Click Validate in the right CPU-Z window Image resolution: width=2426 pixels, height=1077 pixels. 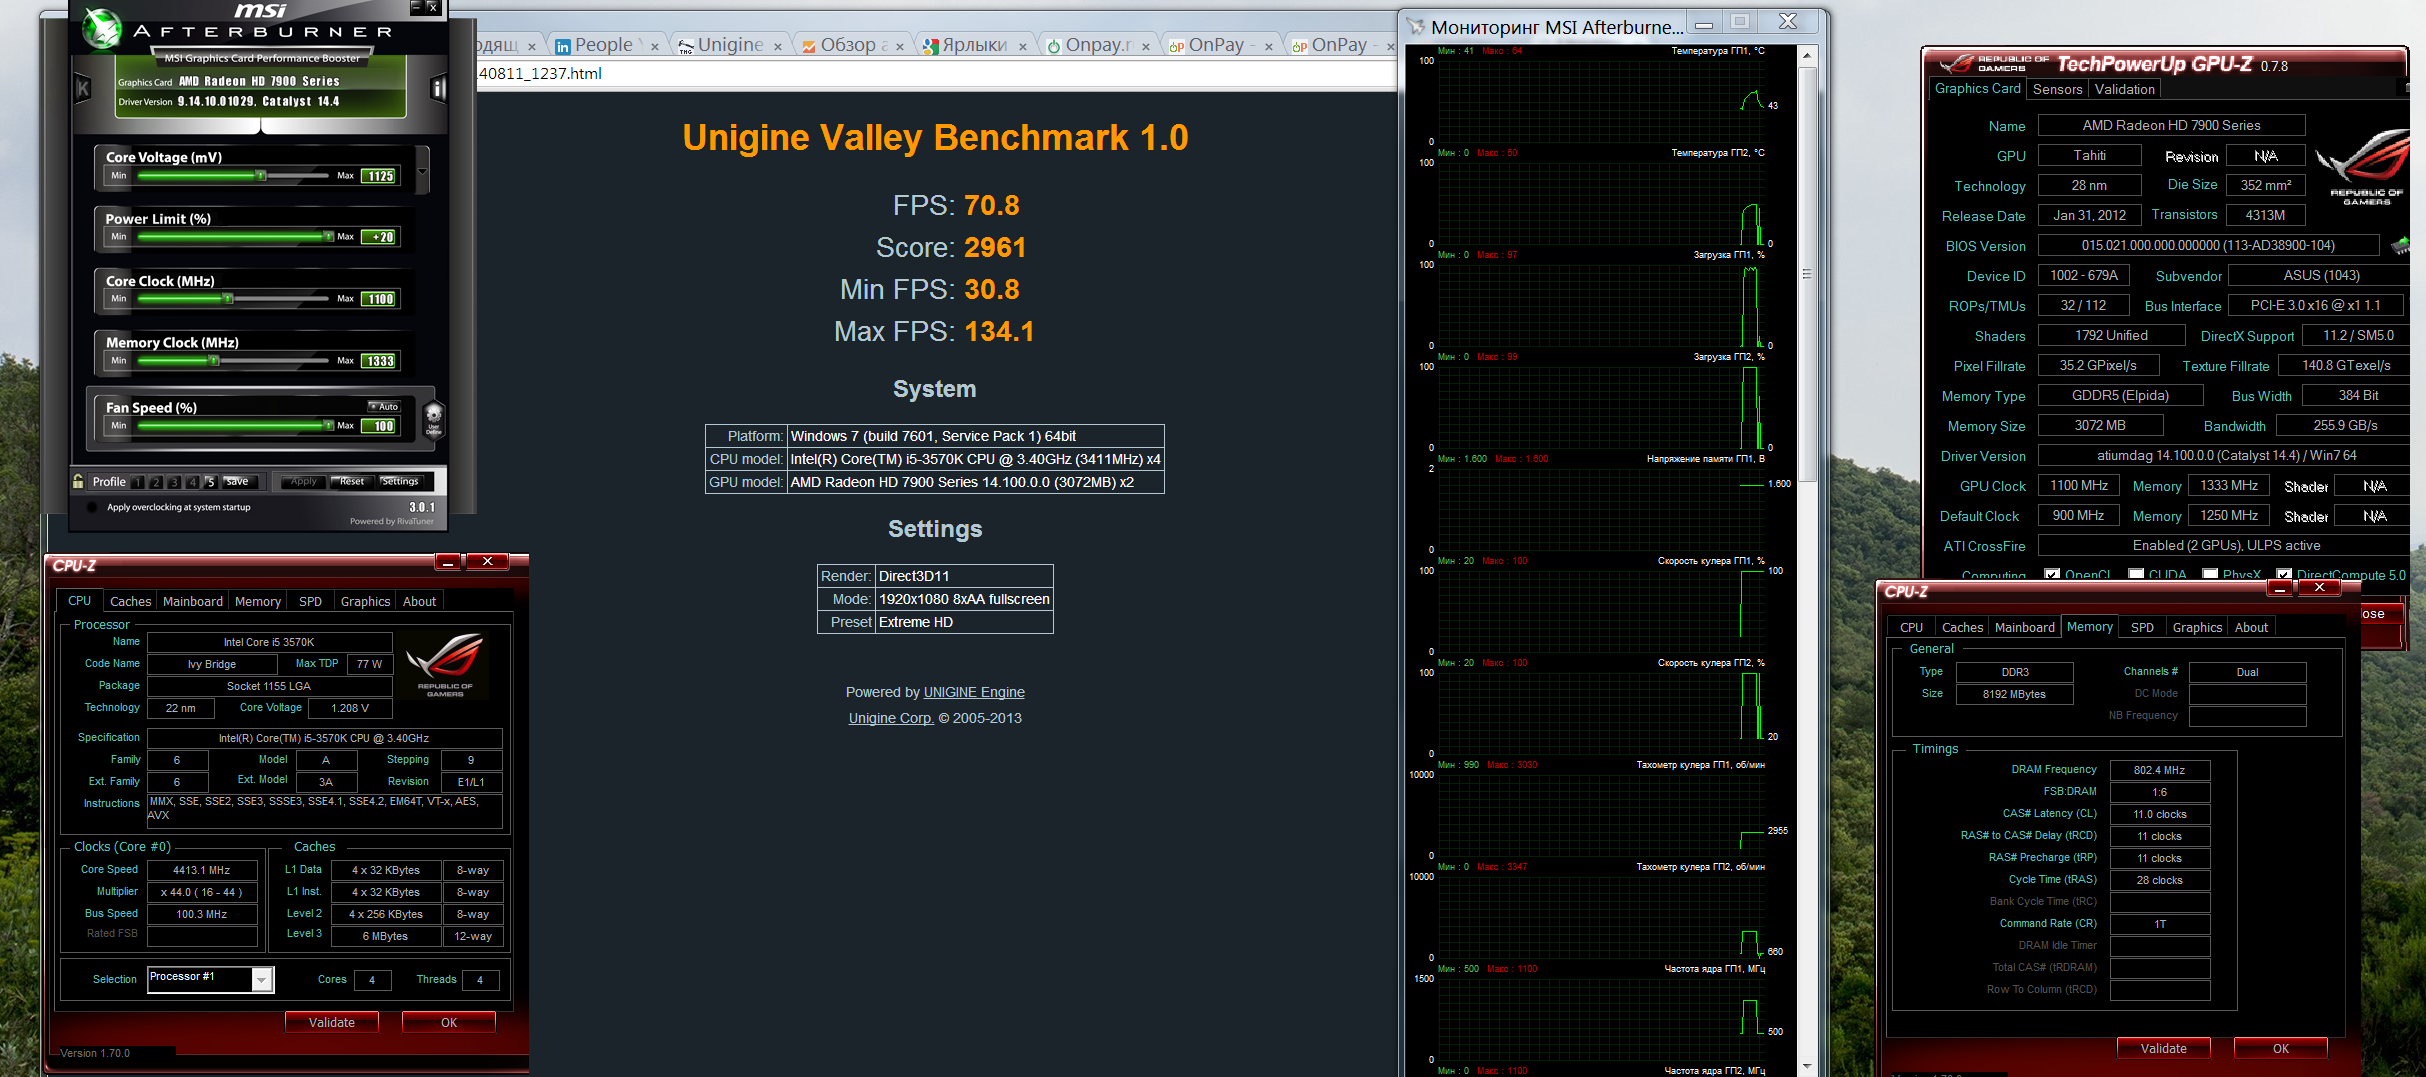[2163, 1048]
